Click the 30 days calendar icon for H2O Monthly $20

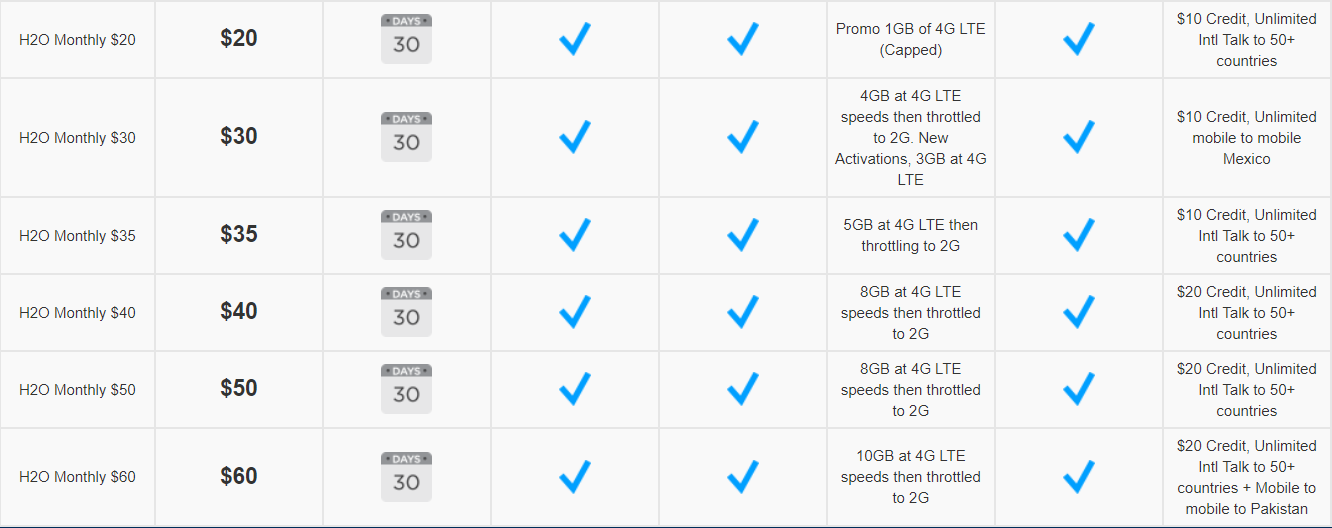[406, 39]
